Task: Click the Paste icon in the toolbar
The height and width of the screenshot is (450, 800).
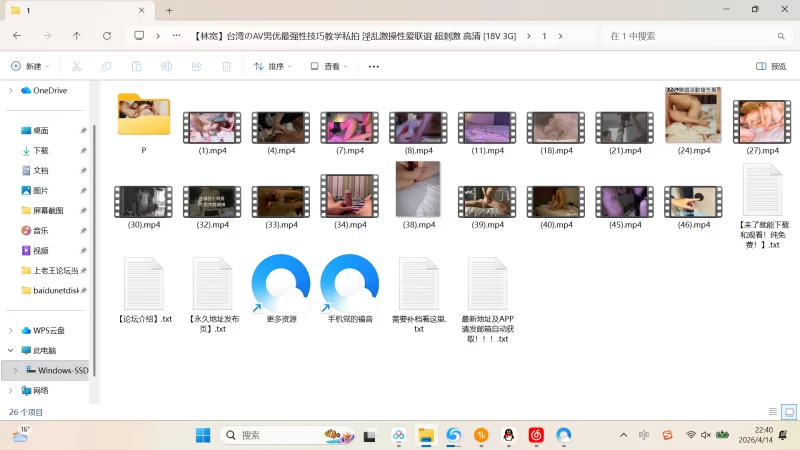Action: [x=136, y=66]
